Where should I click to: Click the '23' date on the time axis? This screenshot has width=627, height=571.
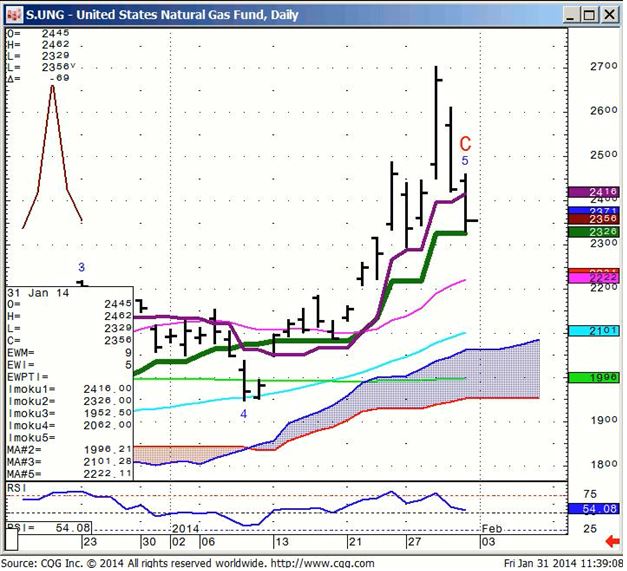90,542
